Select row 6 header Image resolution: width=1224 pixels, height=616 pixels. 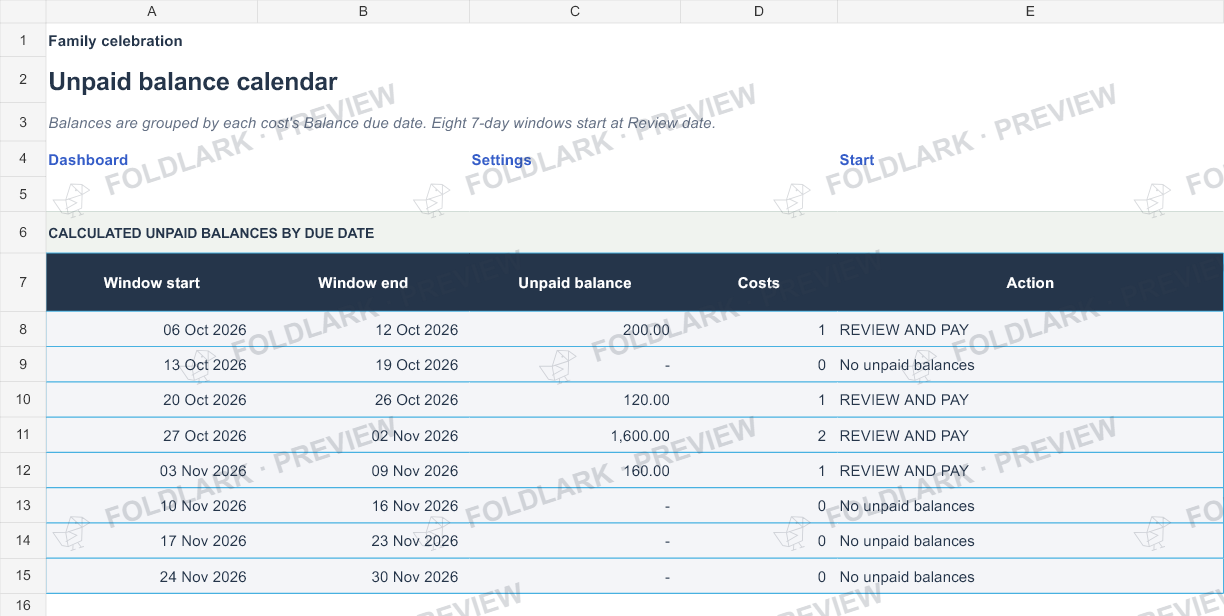pos(23,232)
